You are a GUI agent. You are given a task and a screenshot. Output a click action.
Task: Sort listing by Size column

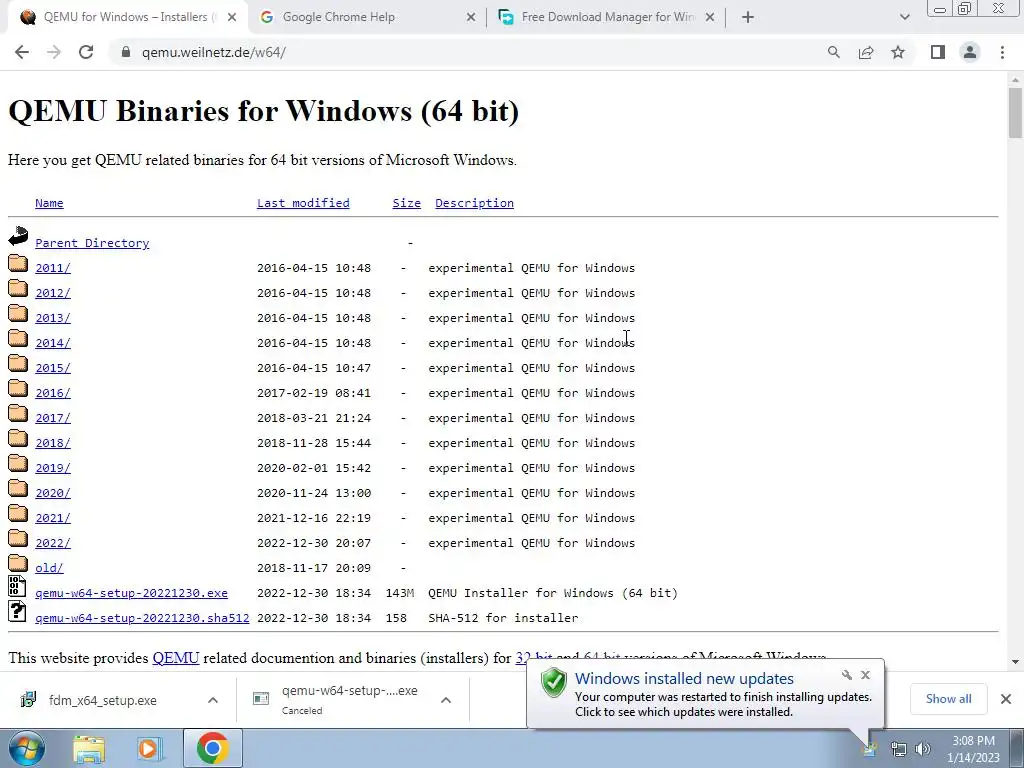coord(406,203)
